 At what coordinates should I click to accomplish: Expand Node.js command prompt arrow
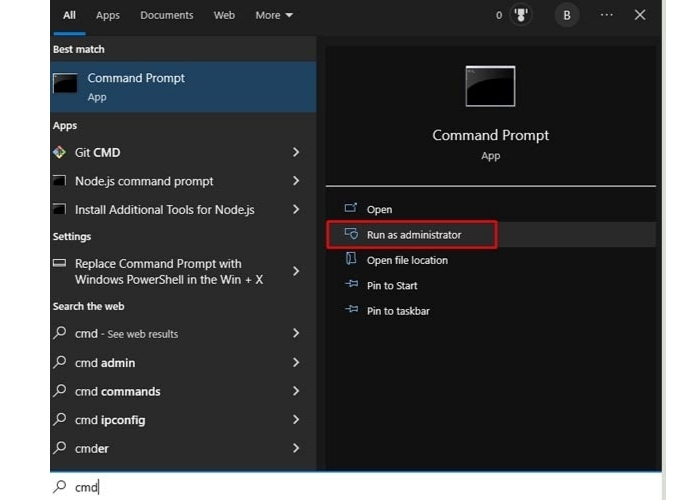tap(296, 181)
